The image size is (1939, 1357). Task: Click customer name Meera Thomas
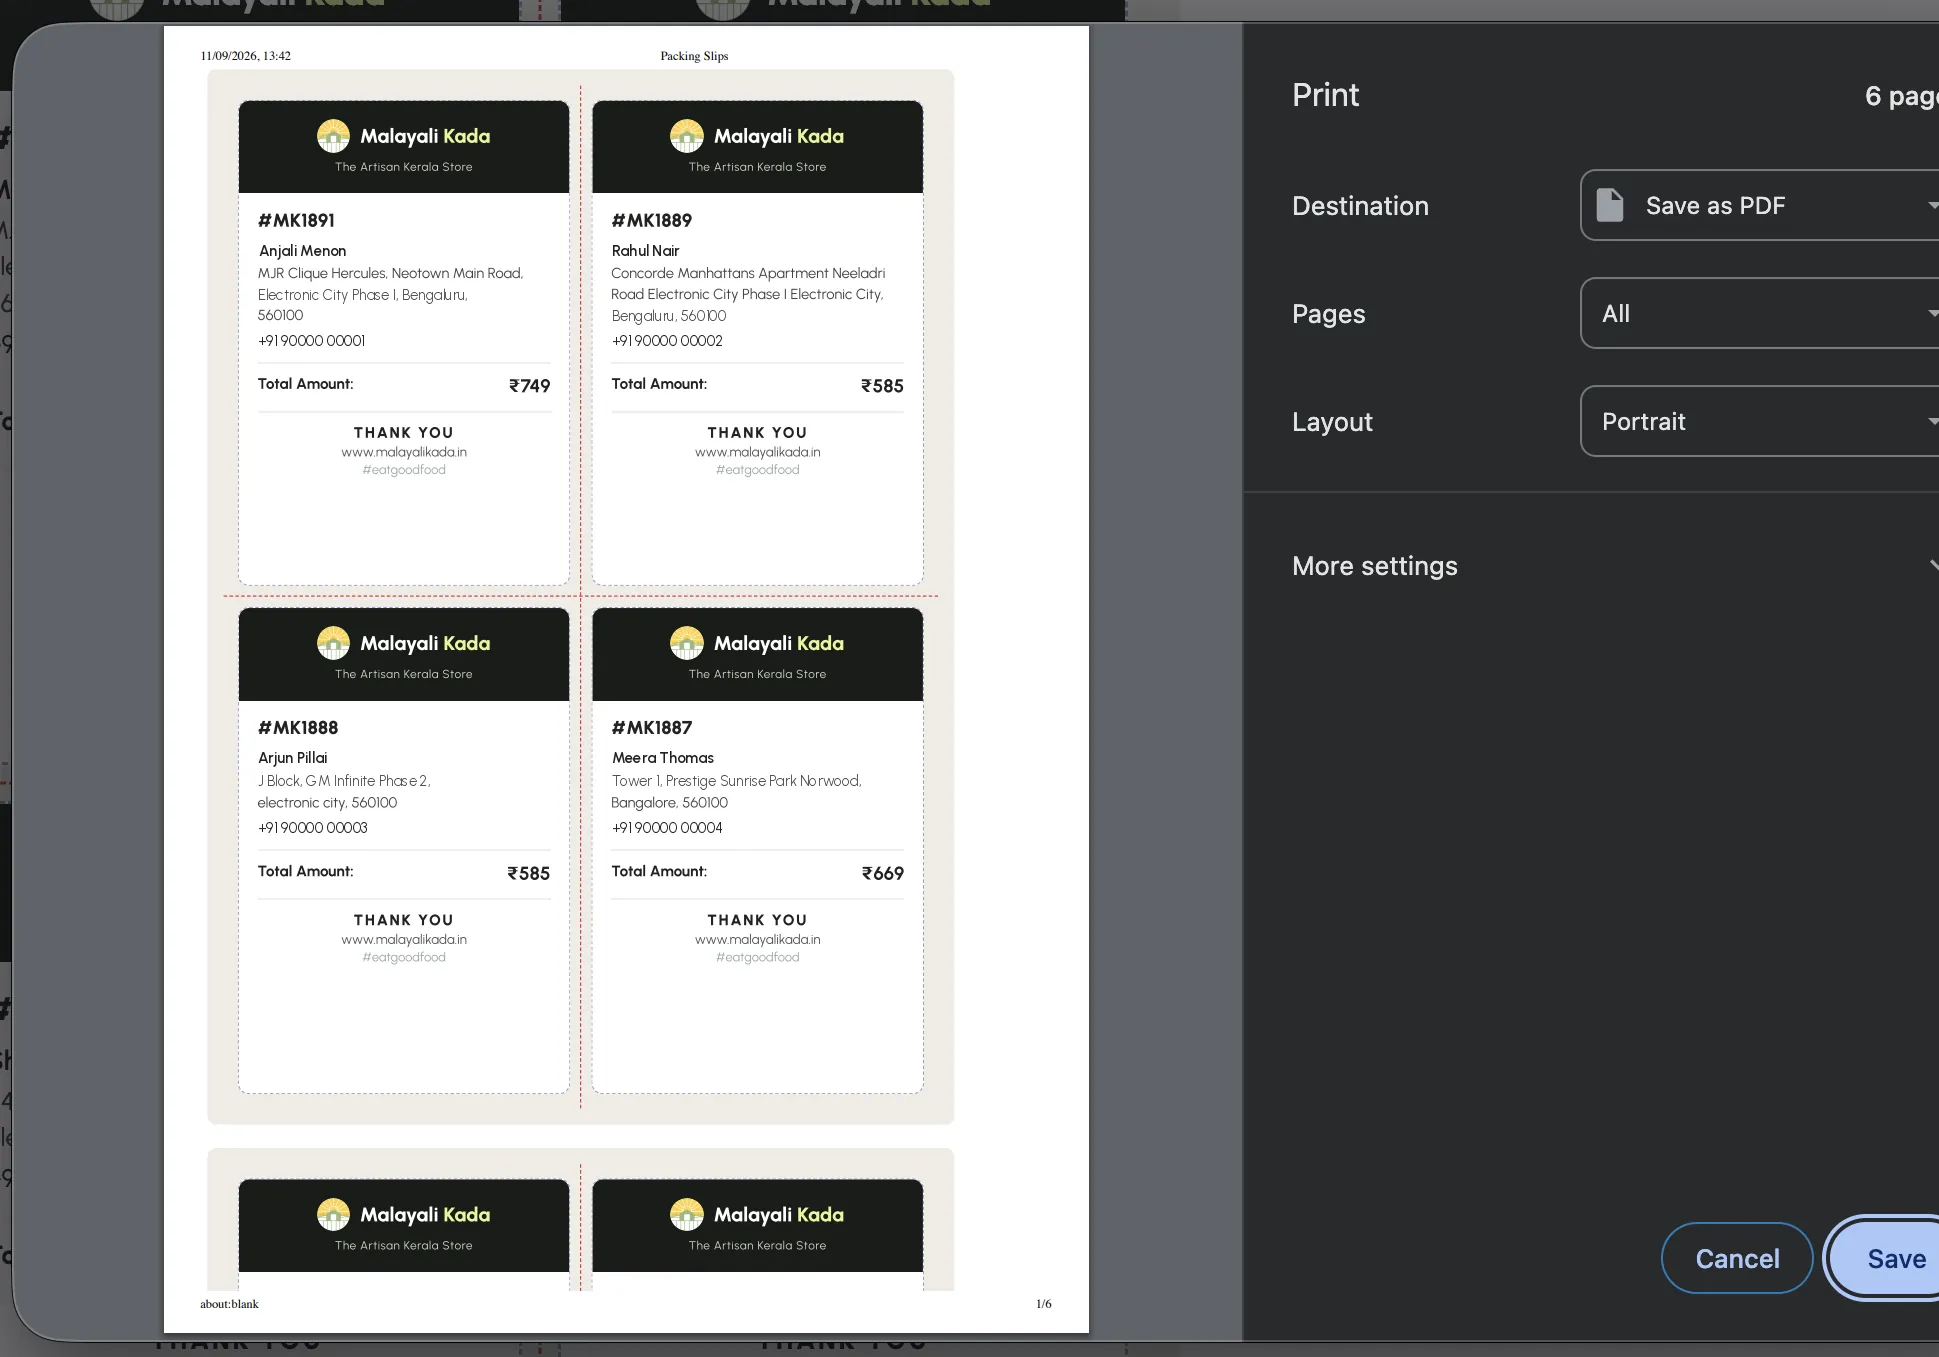(662, 758)
